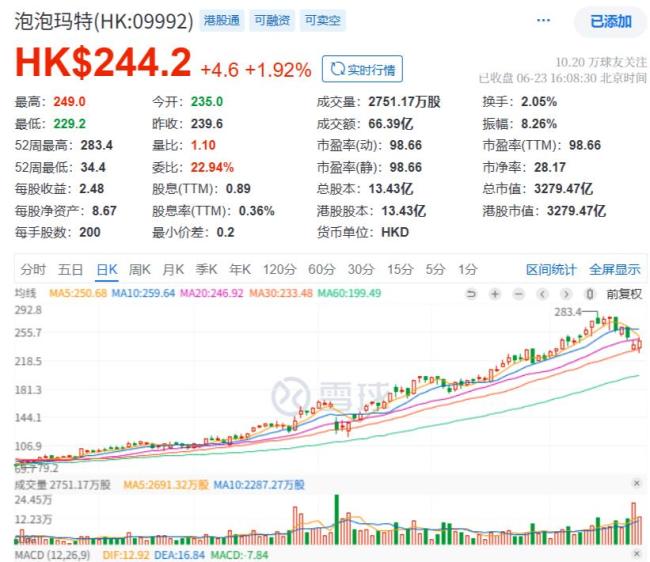The width and height of the screenshot is (650, 562).
Task: Click the MA30:233.48 moving average label
Action: [x=281, y=293]
